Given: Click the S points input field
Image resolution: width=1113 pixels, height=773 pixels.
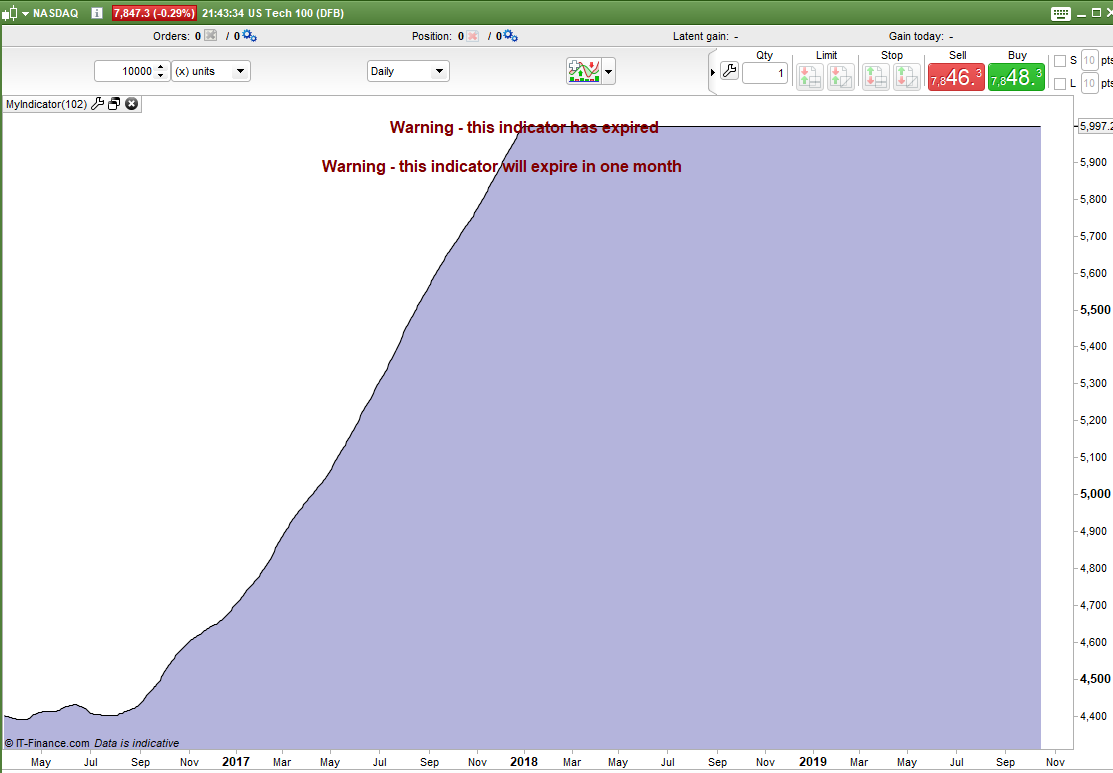Looking at the screenshot, I should pos(1090,61).
